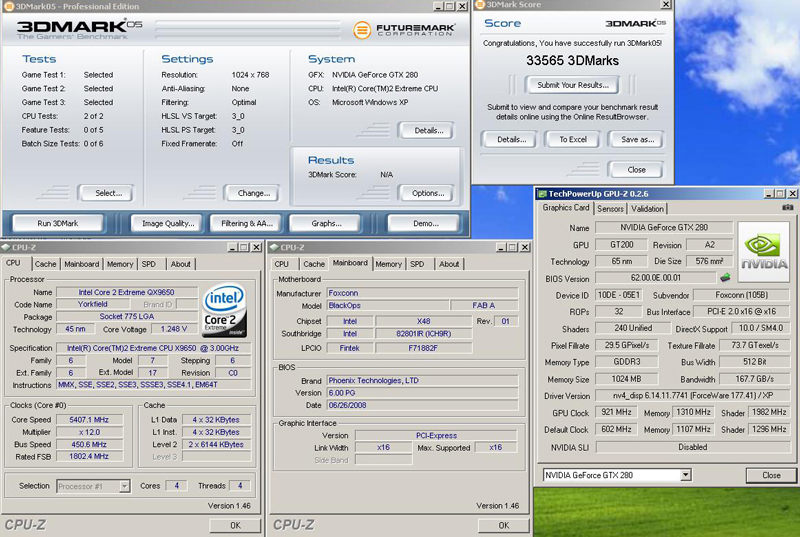Screen dimensions: 800x537
Task: Click Core Speed value 5407.1 MHz
Action: (89, 420)
